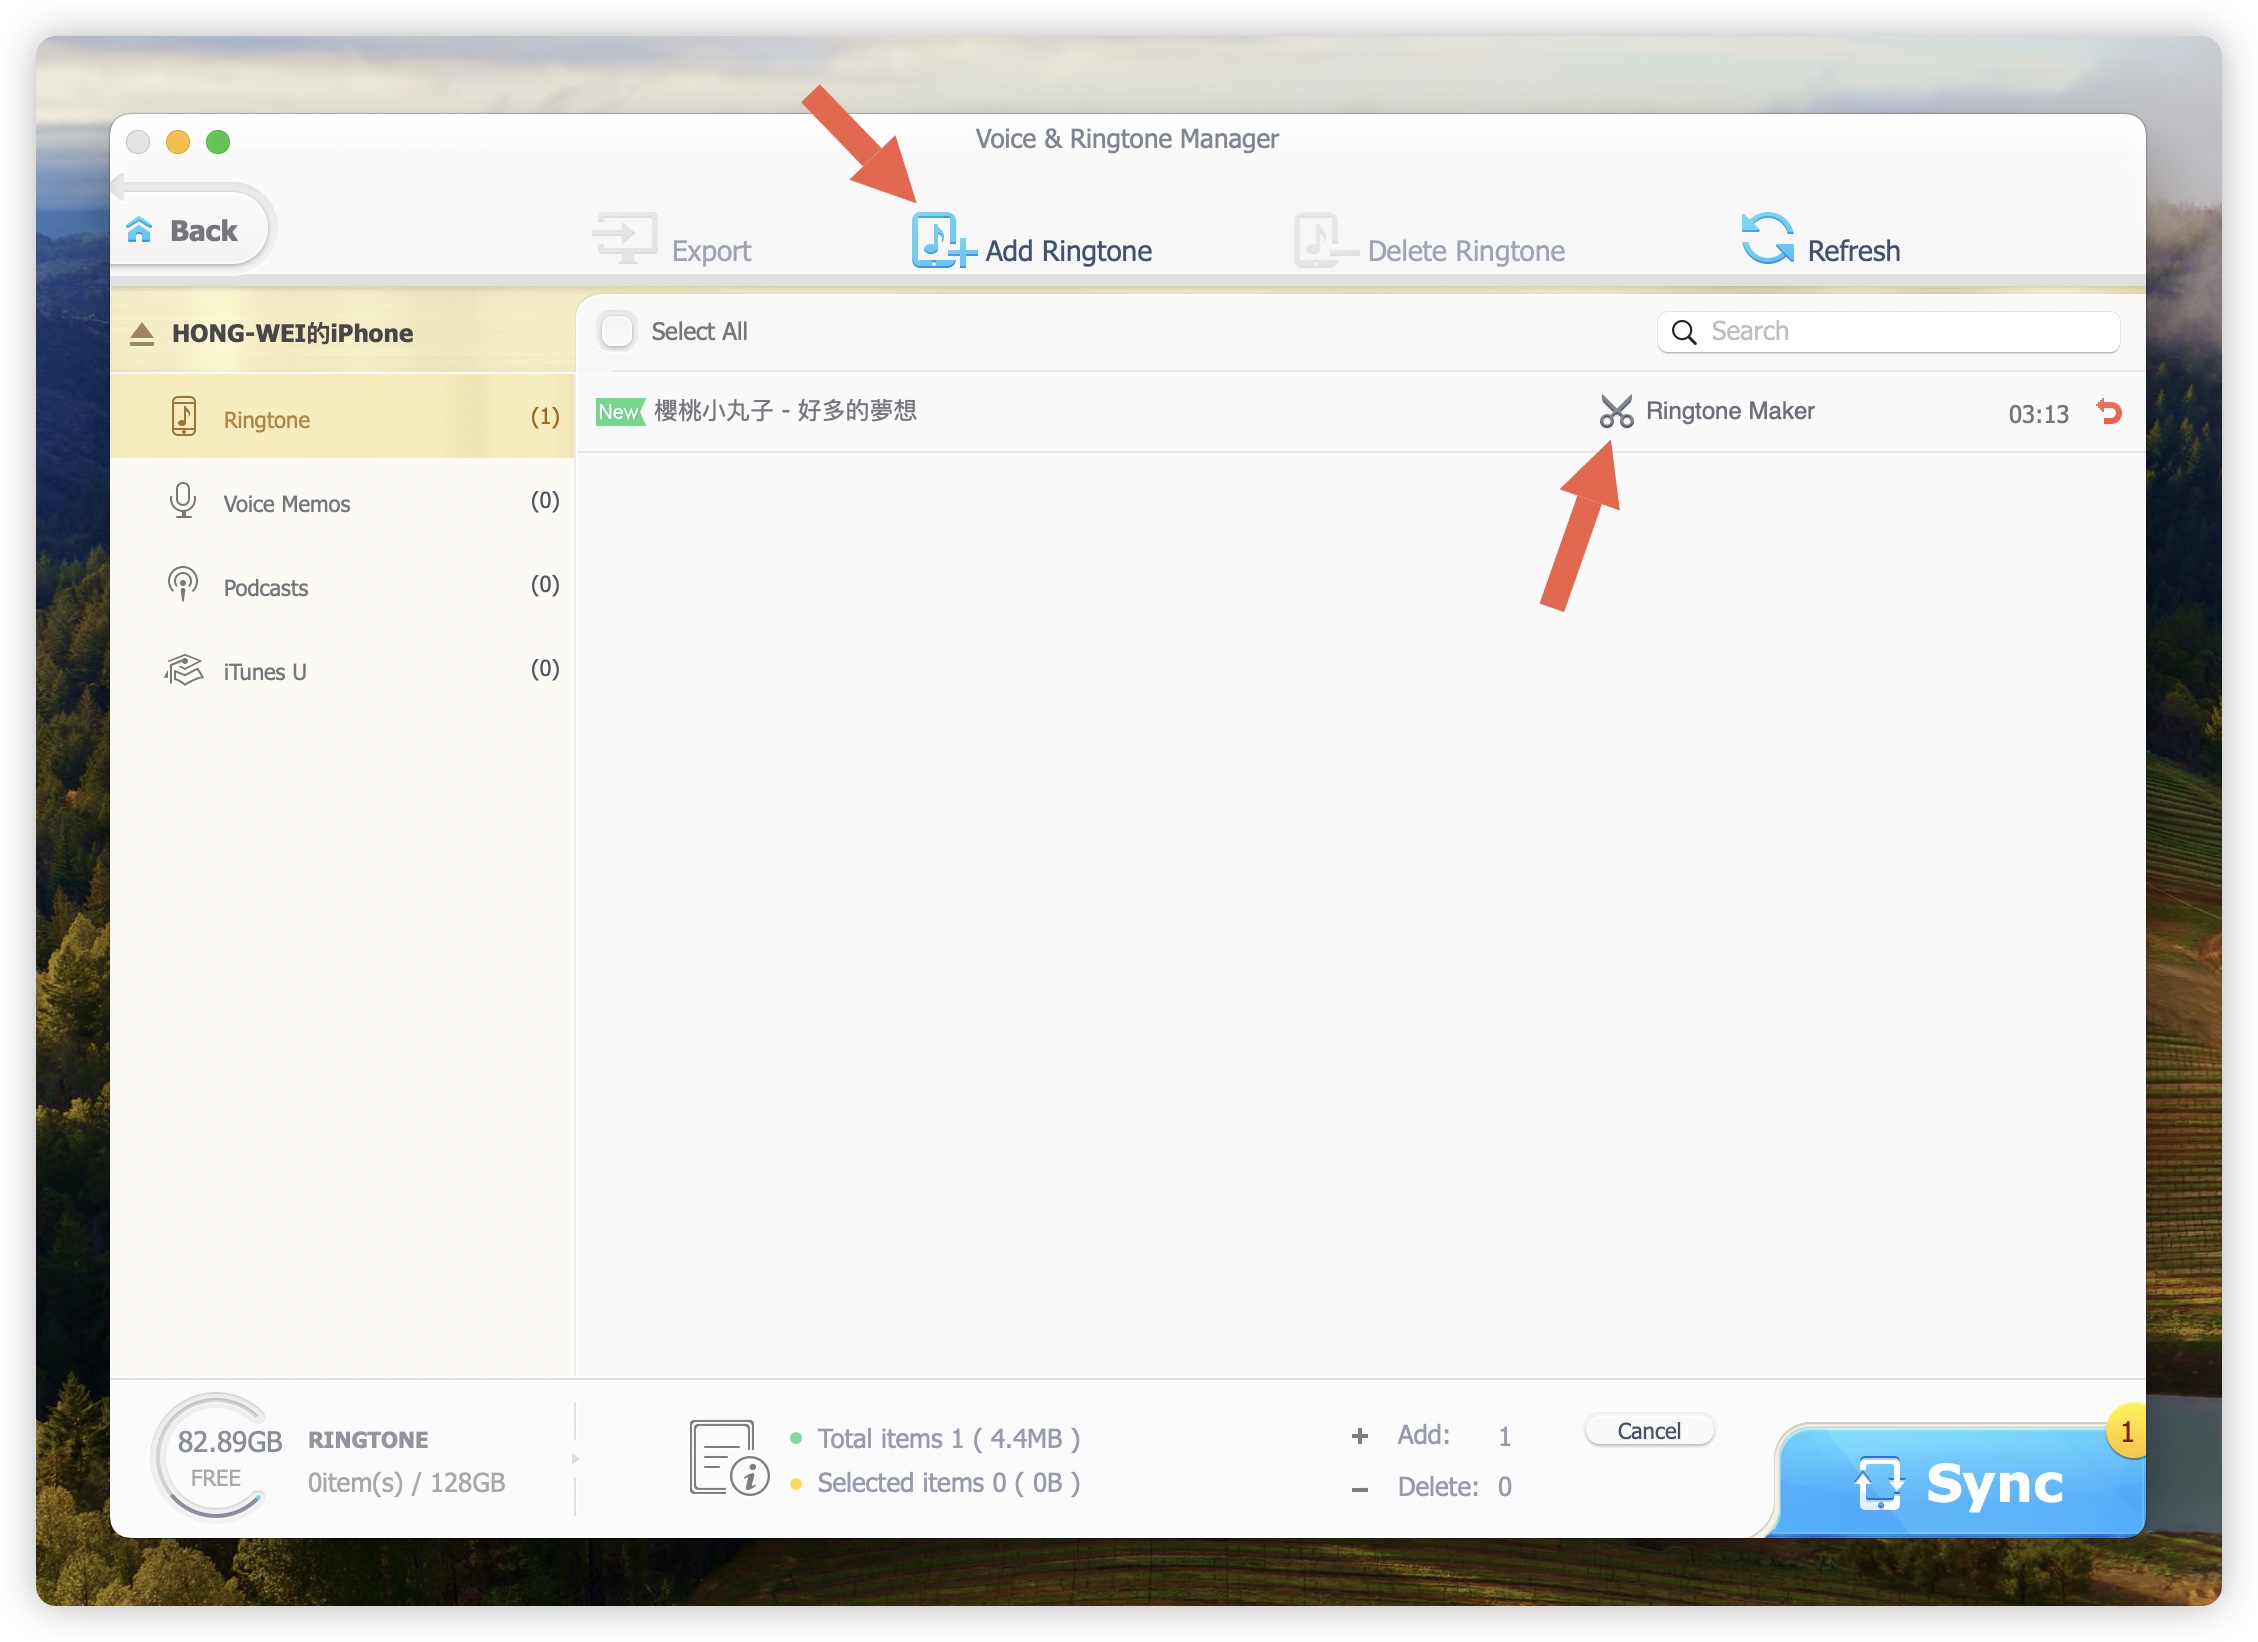Open the item details info icon
This screenshot has width=2258, height=1642.
(728, 1458)
